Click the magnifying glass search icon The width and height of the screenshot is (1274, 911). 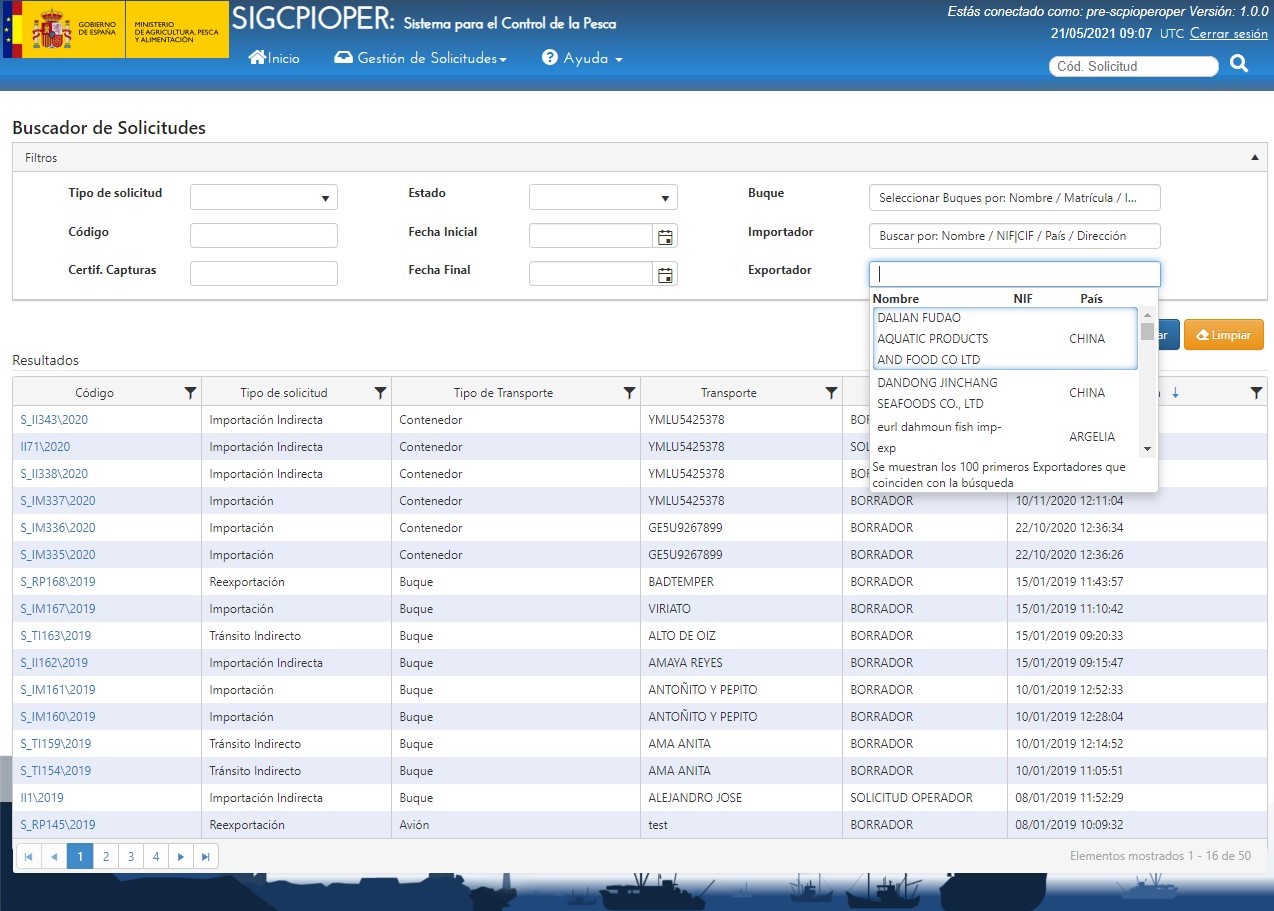point(1239,65)
